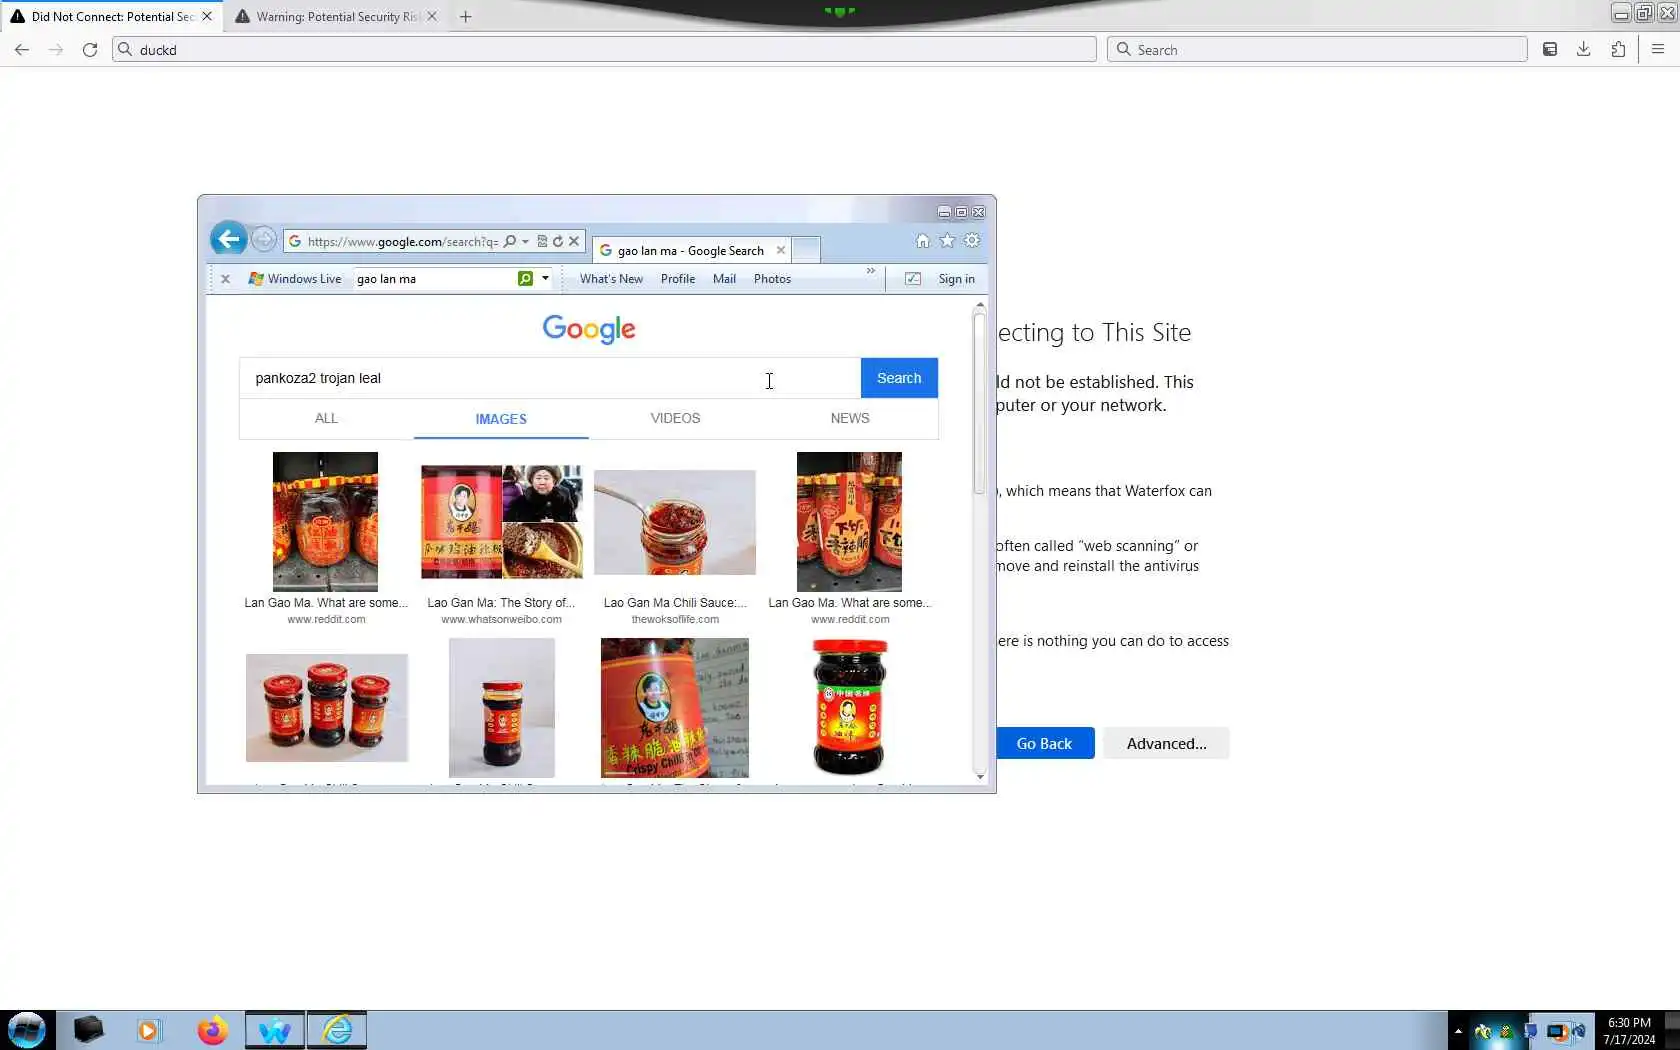Open the IE address bar autocomplete dropdown arrow
The image size is (1680, 1050).
tap(525, 241)
